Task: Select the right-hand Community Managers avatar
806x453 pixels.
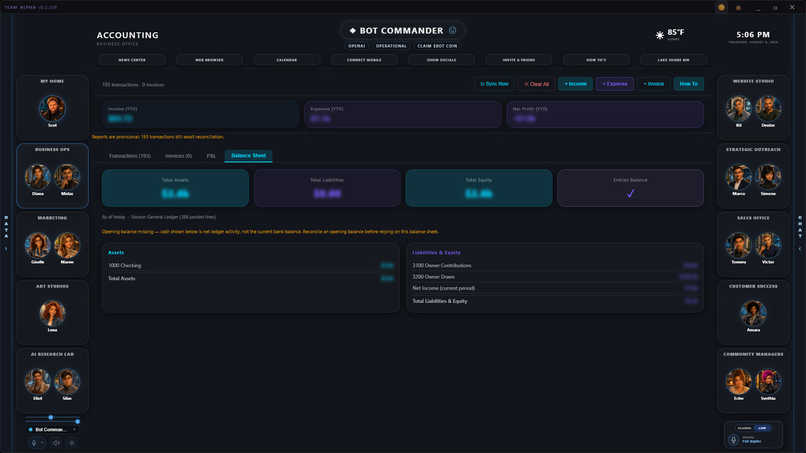Action: (x=768, y=382)
